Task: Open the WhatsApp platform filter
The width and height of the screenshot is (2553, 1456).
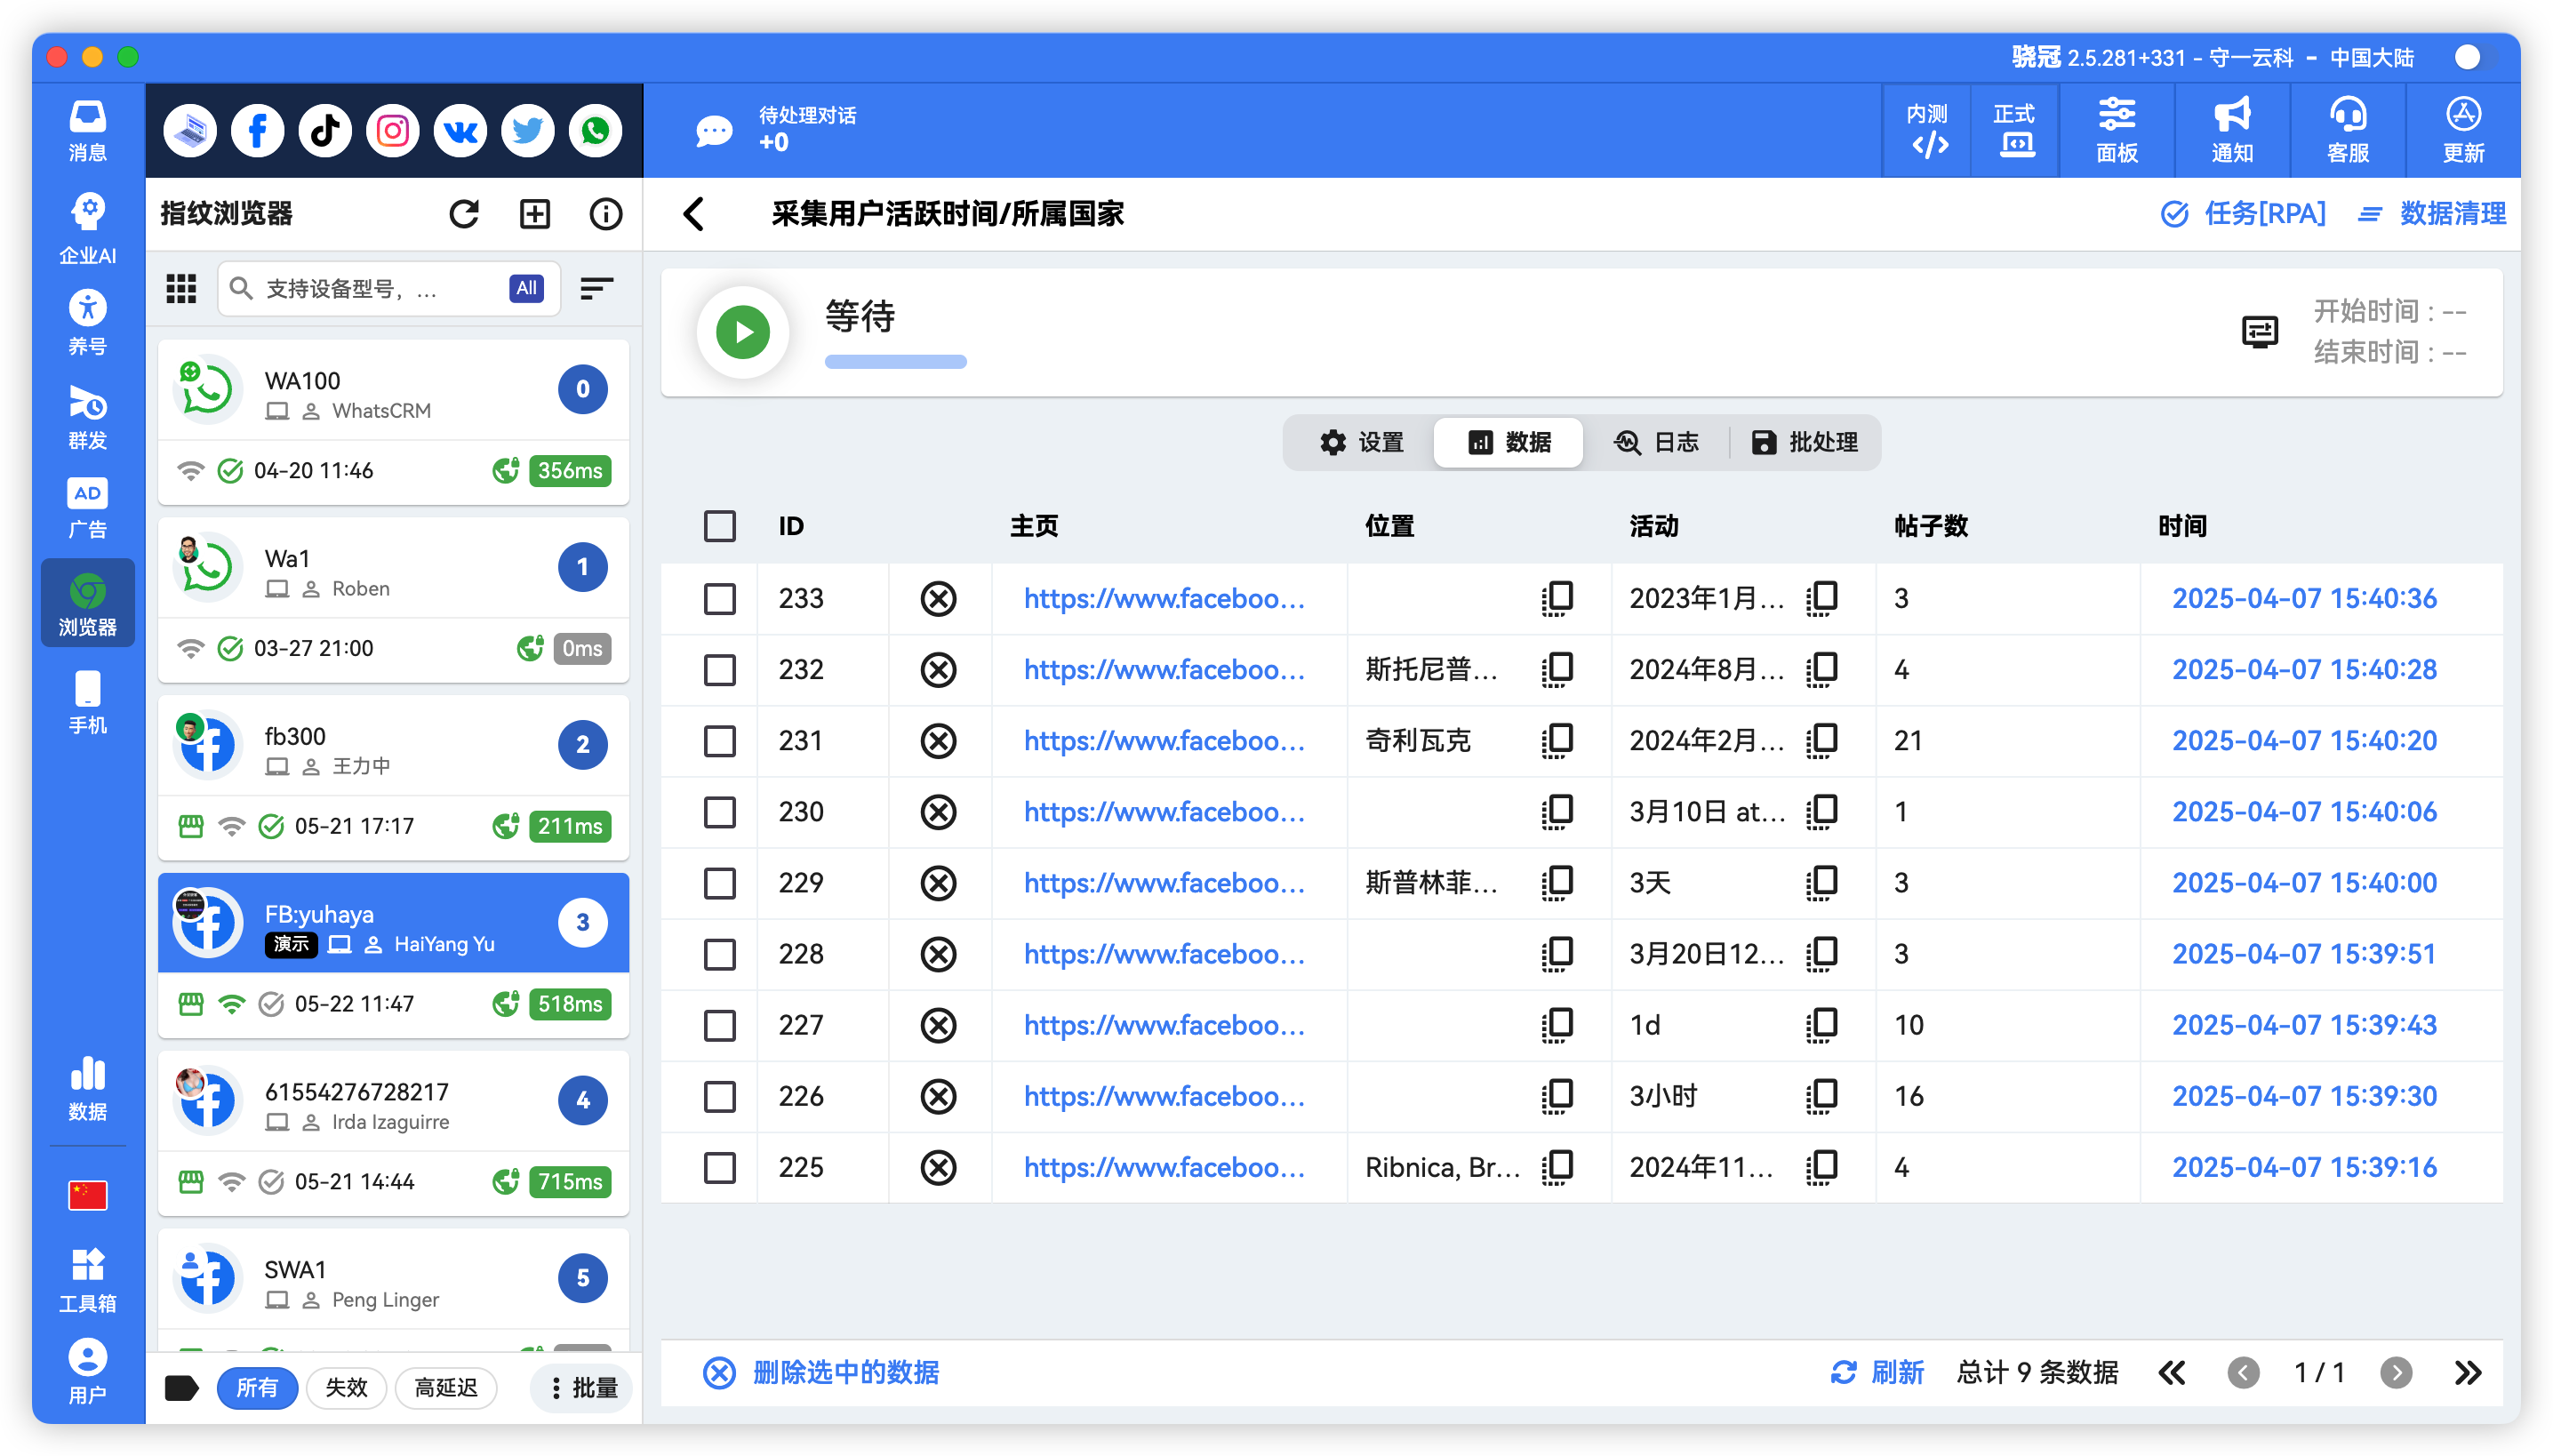Action: (595, 130)
